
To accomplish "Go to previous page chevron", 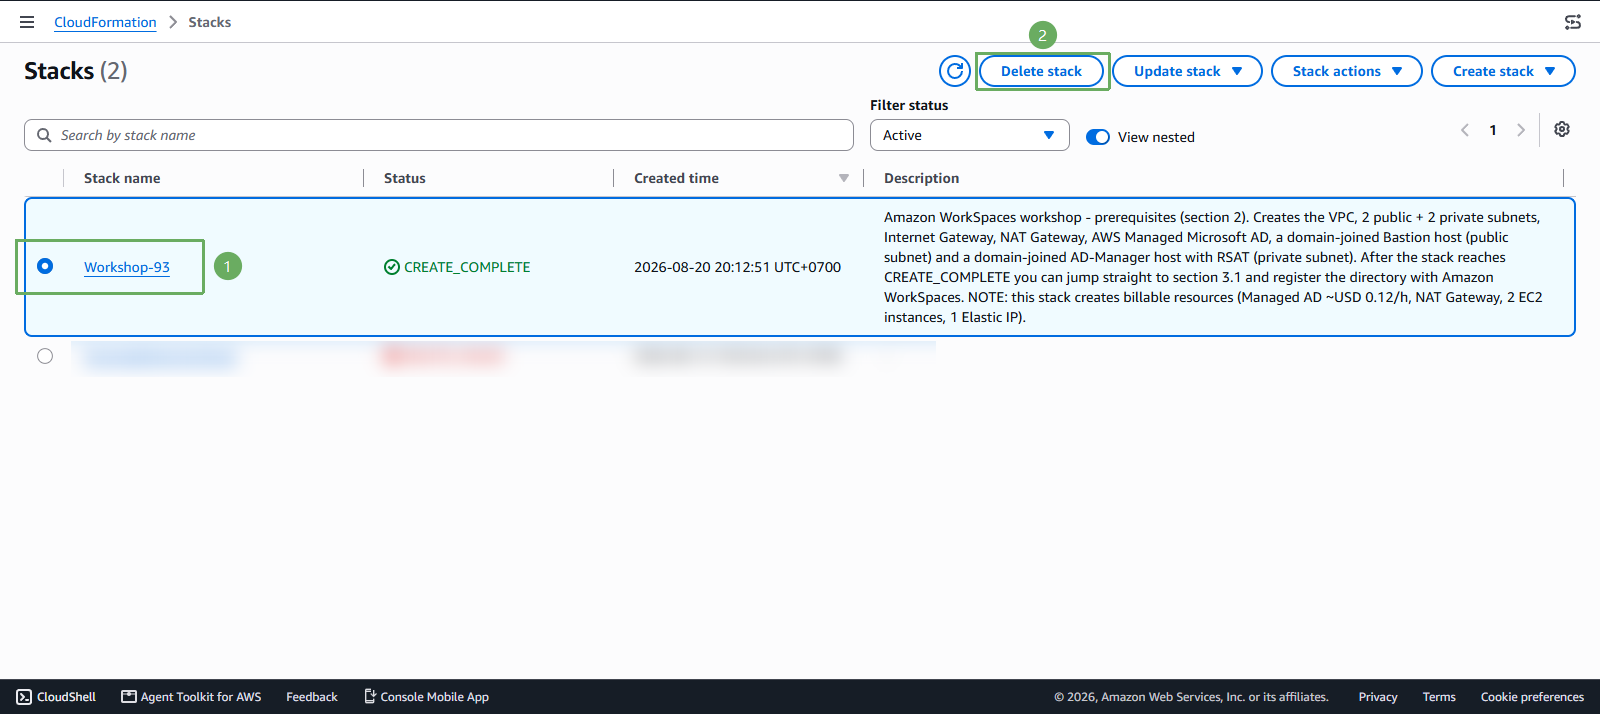I will [x=1465, y=130].
